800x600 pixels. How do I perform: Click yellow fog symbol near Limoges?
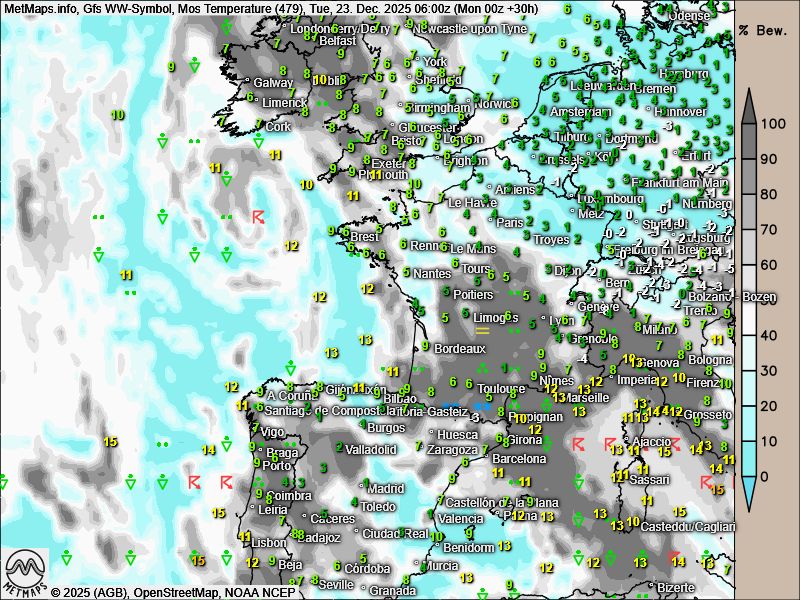[x=481, y=328]
